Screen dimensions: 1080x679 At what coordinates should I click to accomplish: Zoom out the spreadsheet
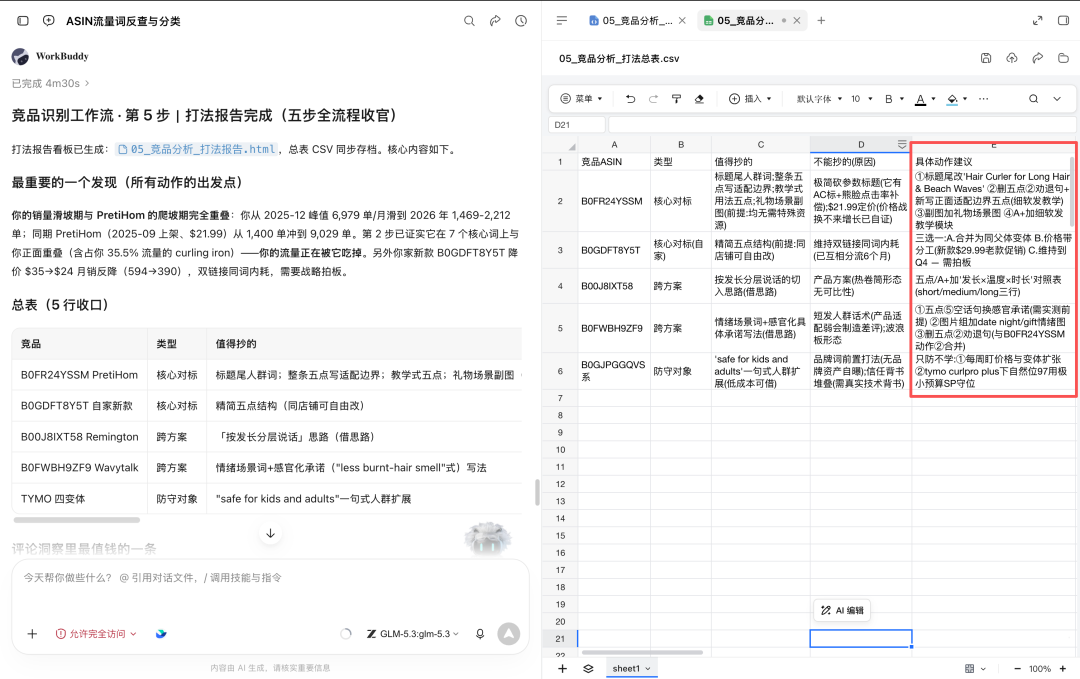click(1017, 669)
